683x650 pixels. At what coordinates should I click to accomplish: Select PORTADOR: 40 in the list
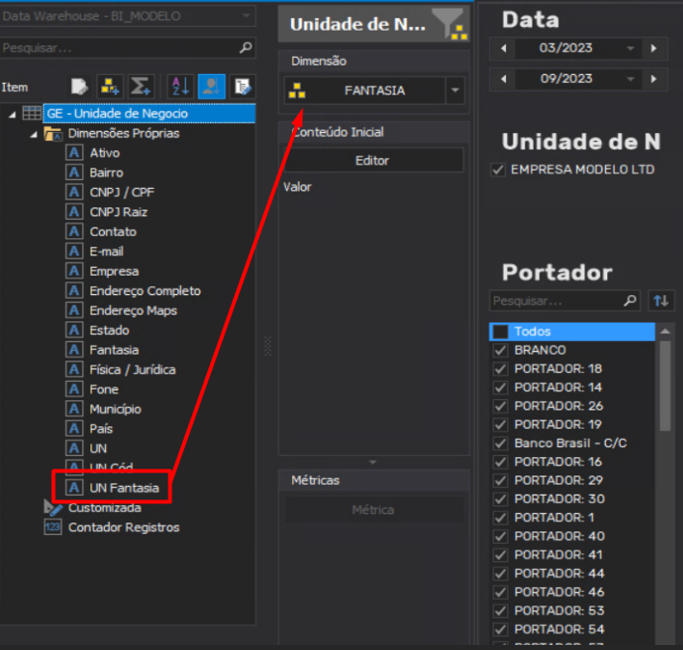[x=559, y=536]
